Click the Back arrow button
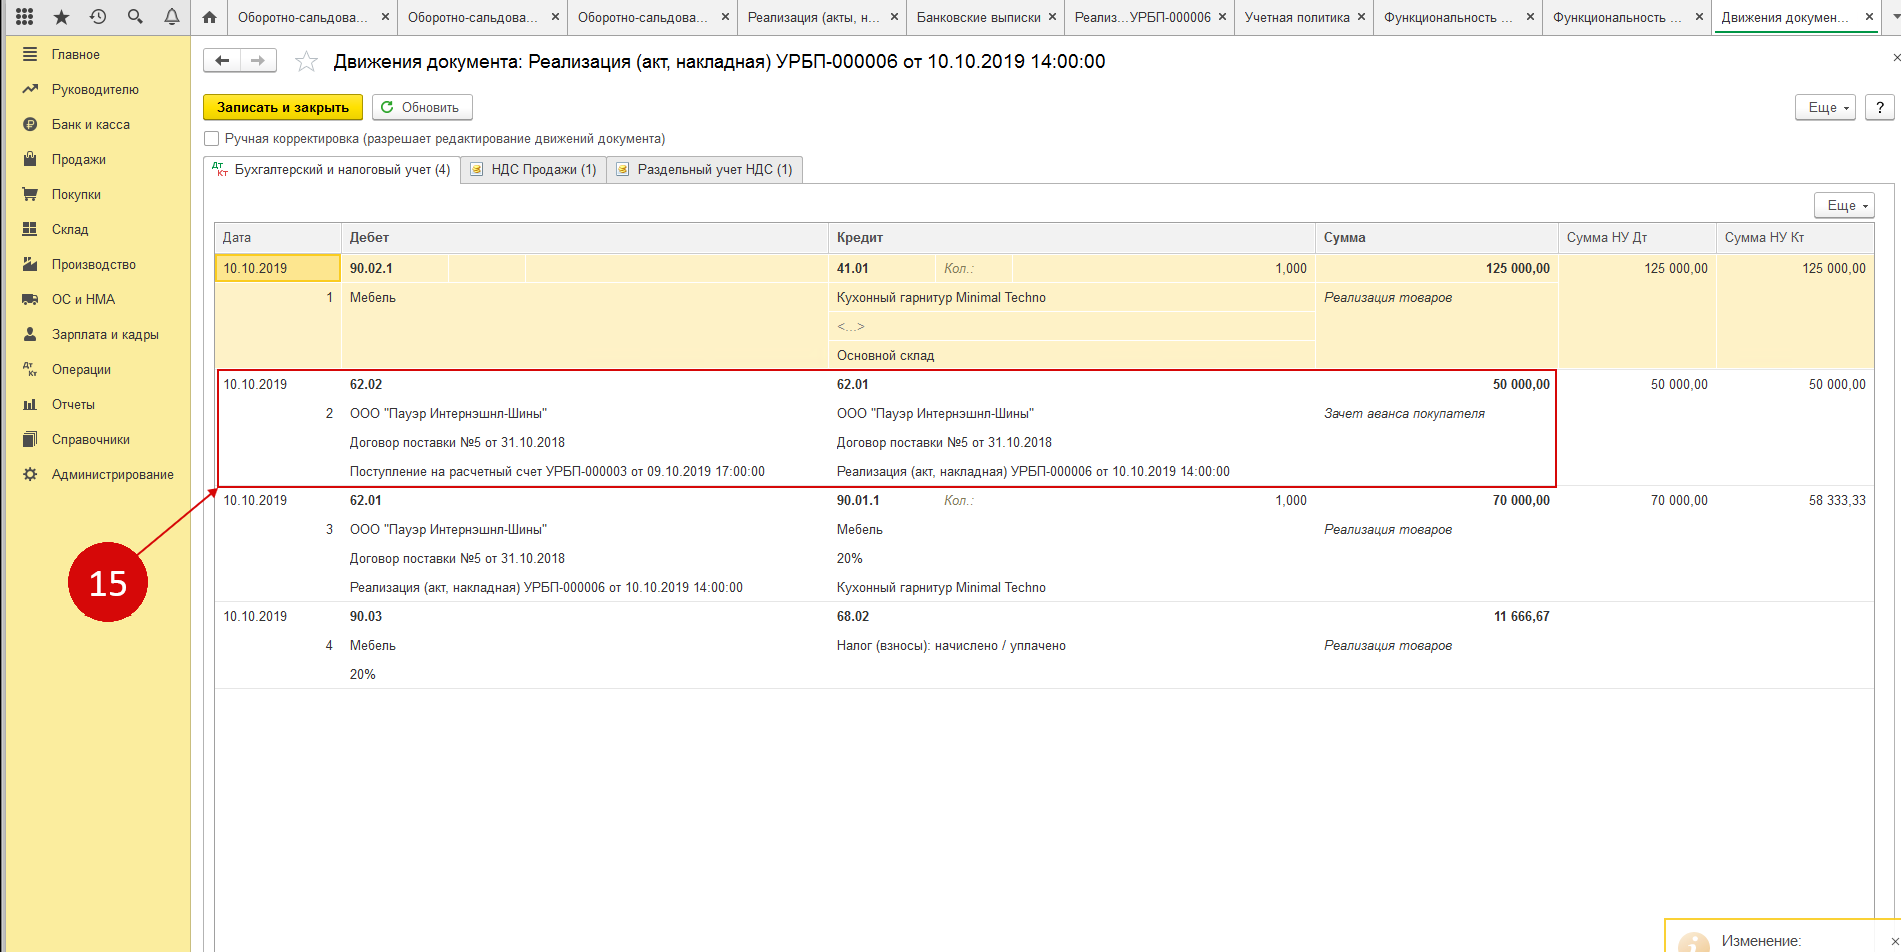Image resolution: width=1901 pixels, height=952 pixels. 222,61
